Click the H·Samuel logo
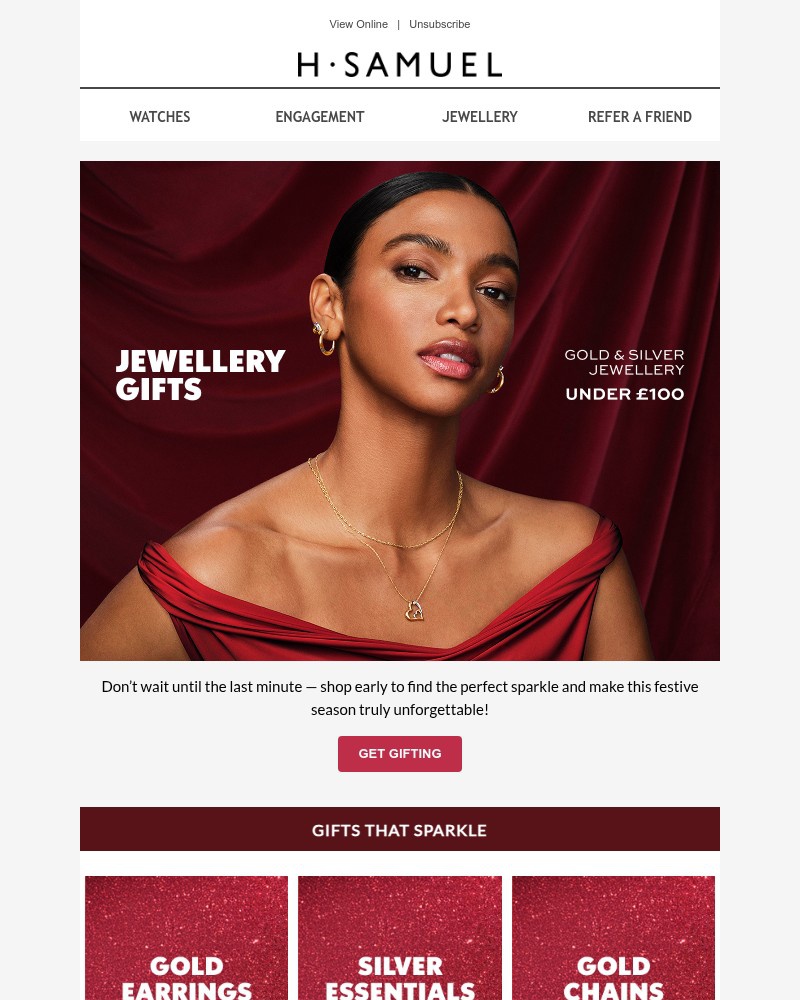Image resolution: width=800 pixels, height=1000 pixels. [x=399, y=64]
